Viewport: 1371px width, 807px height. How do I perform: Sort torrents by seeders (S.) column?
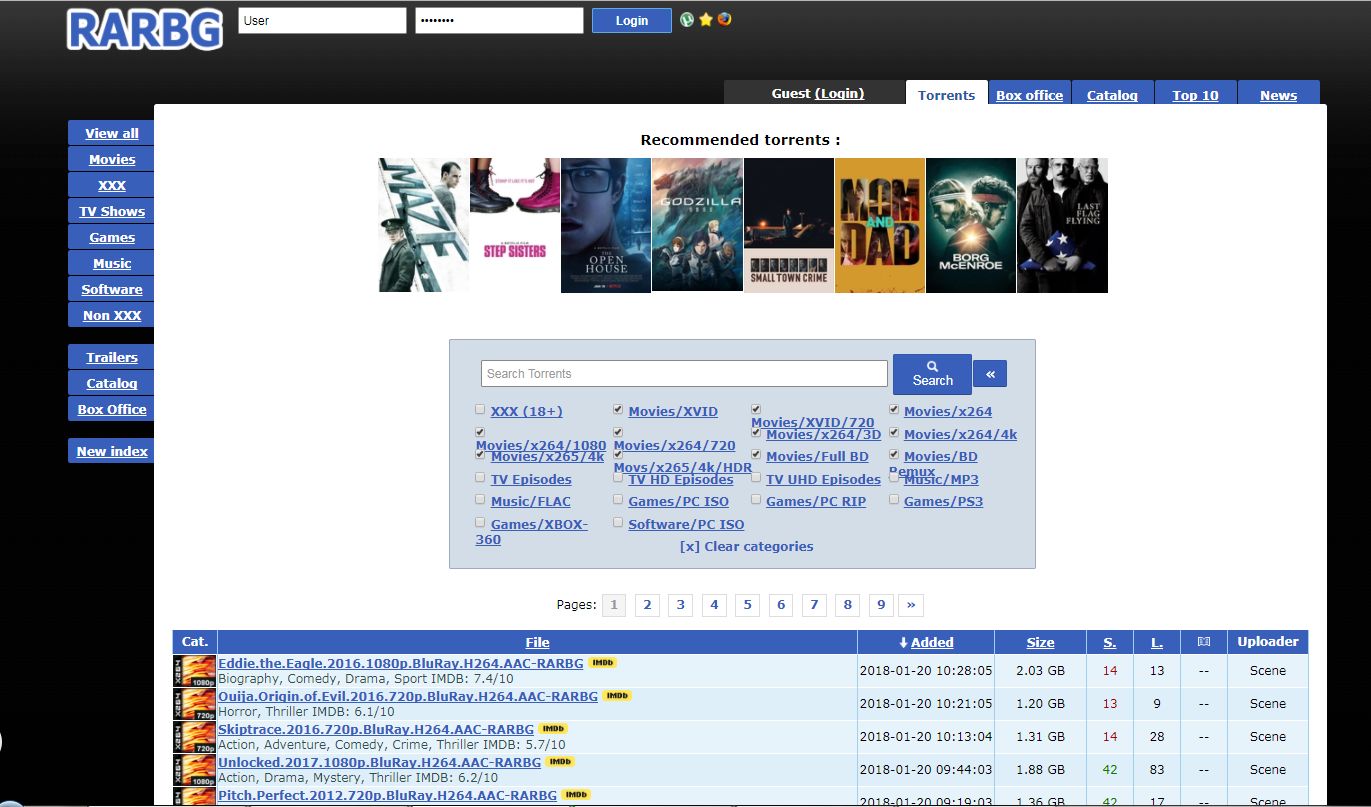coord(1110,642)
